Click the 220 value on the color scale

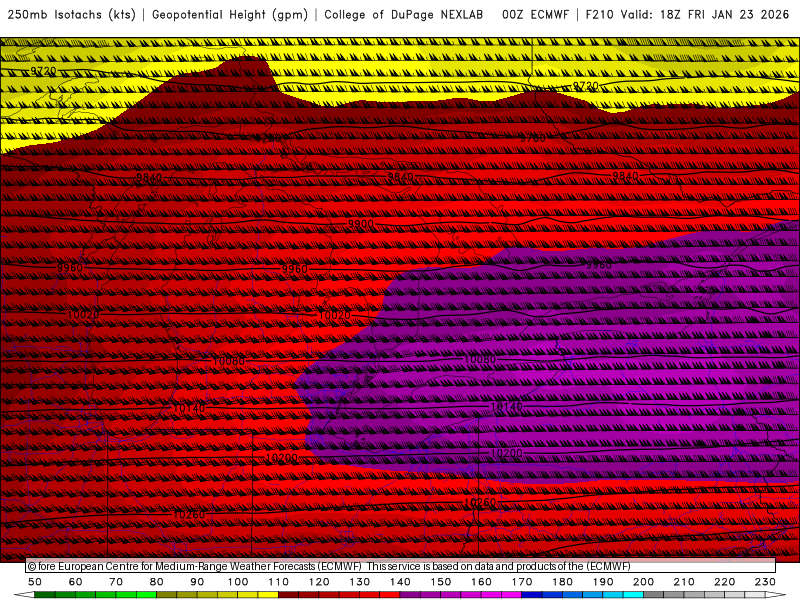tap(724, 582)
